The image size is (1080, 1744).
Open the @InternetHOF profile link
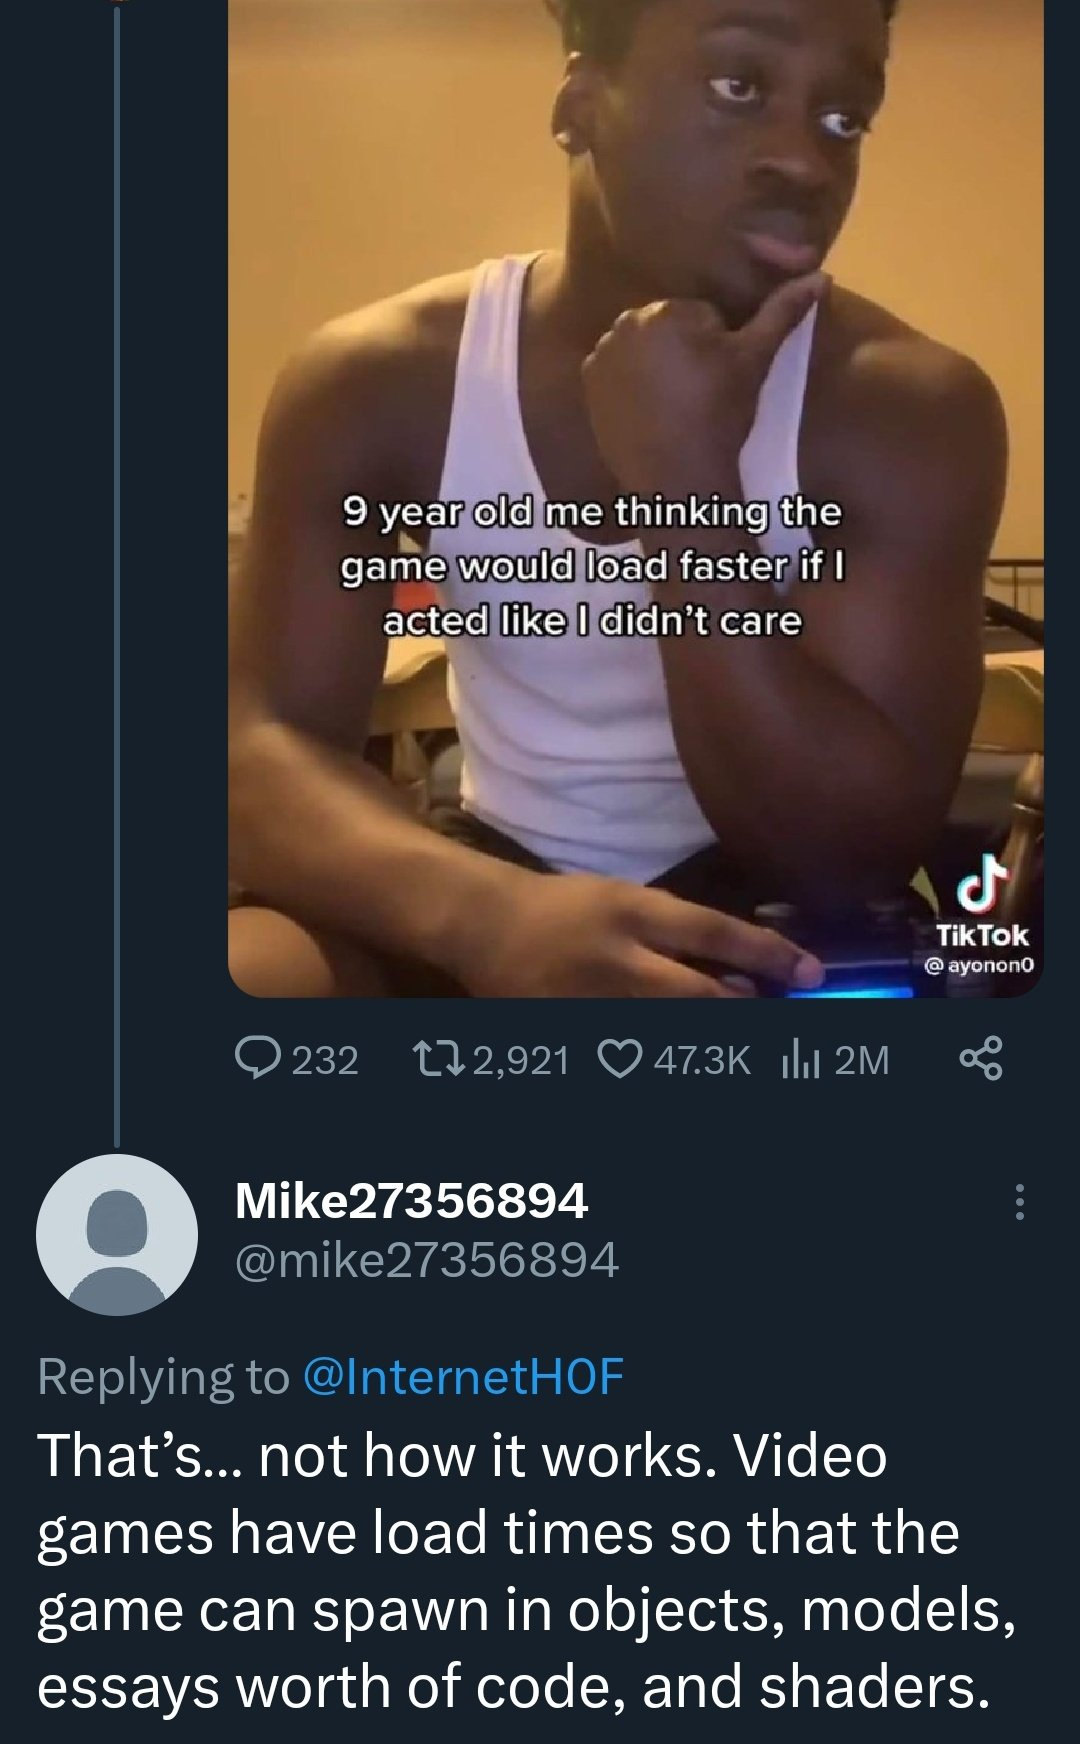click(x=462, y=1376)
